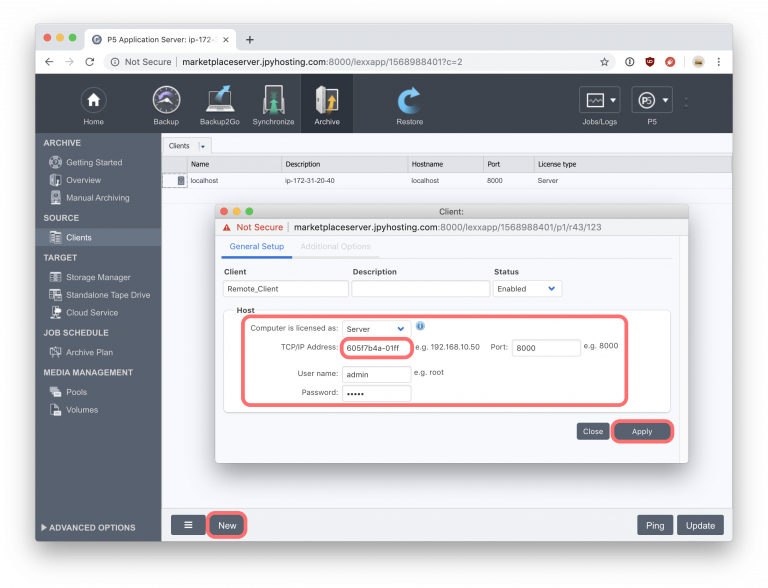
Task: Open the Backup module icon
Action: coord(167,100)
